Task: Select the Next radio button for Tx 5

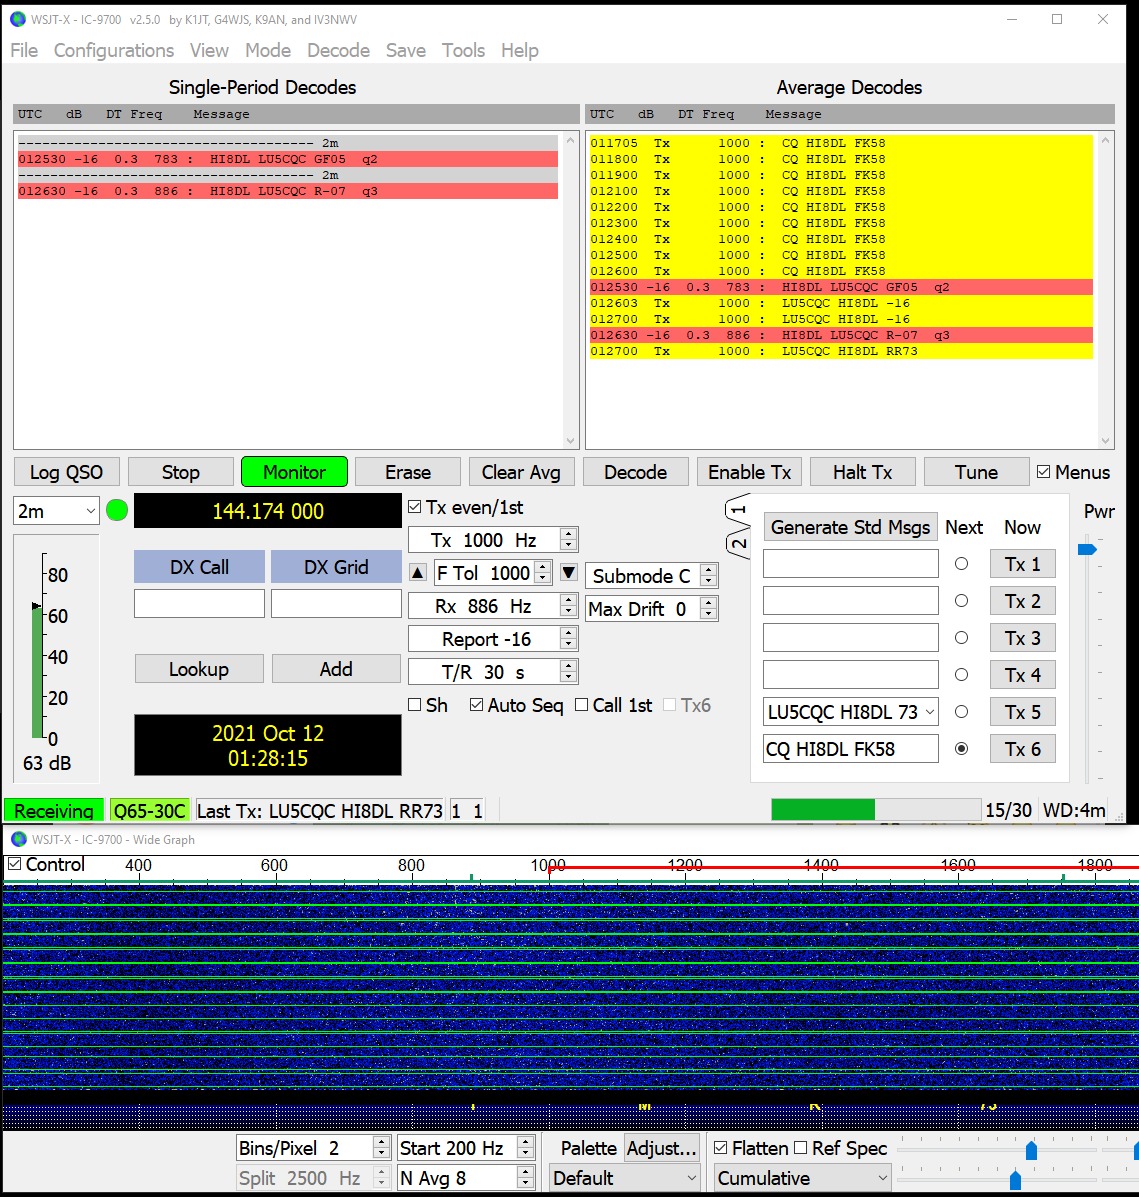Action: [x=961, y=712]
